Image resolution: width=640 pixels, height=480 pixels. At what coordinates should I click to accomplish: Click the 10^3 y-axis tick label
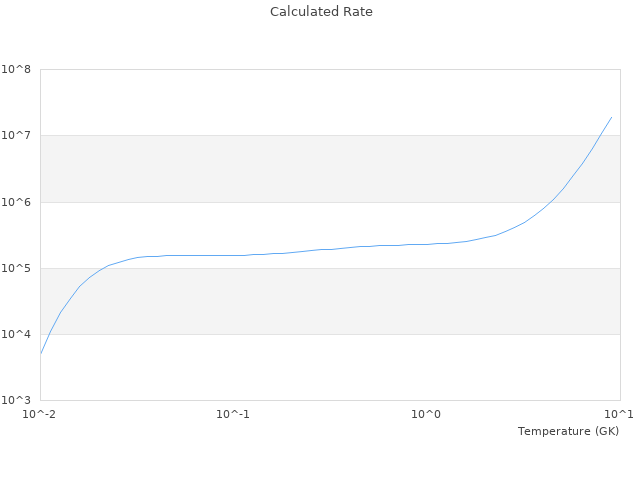(x=16, y=400)
